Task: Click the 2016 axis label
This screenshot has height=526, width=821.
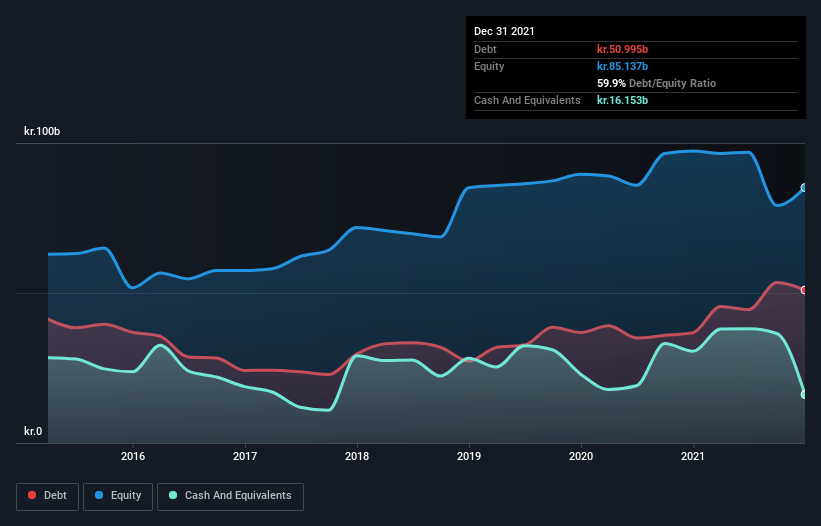Action: (133, 456)
